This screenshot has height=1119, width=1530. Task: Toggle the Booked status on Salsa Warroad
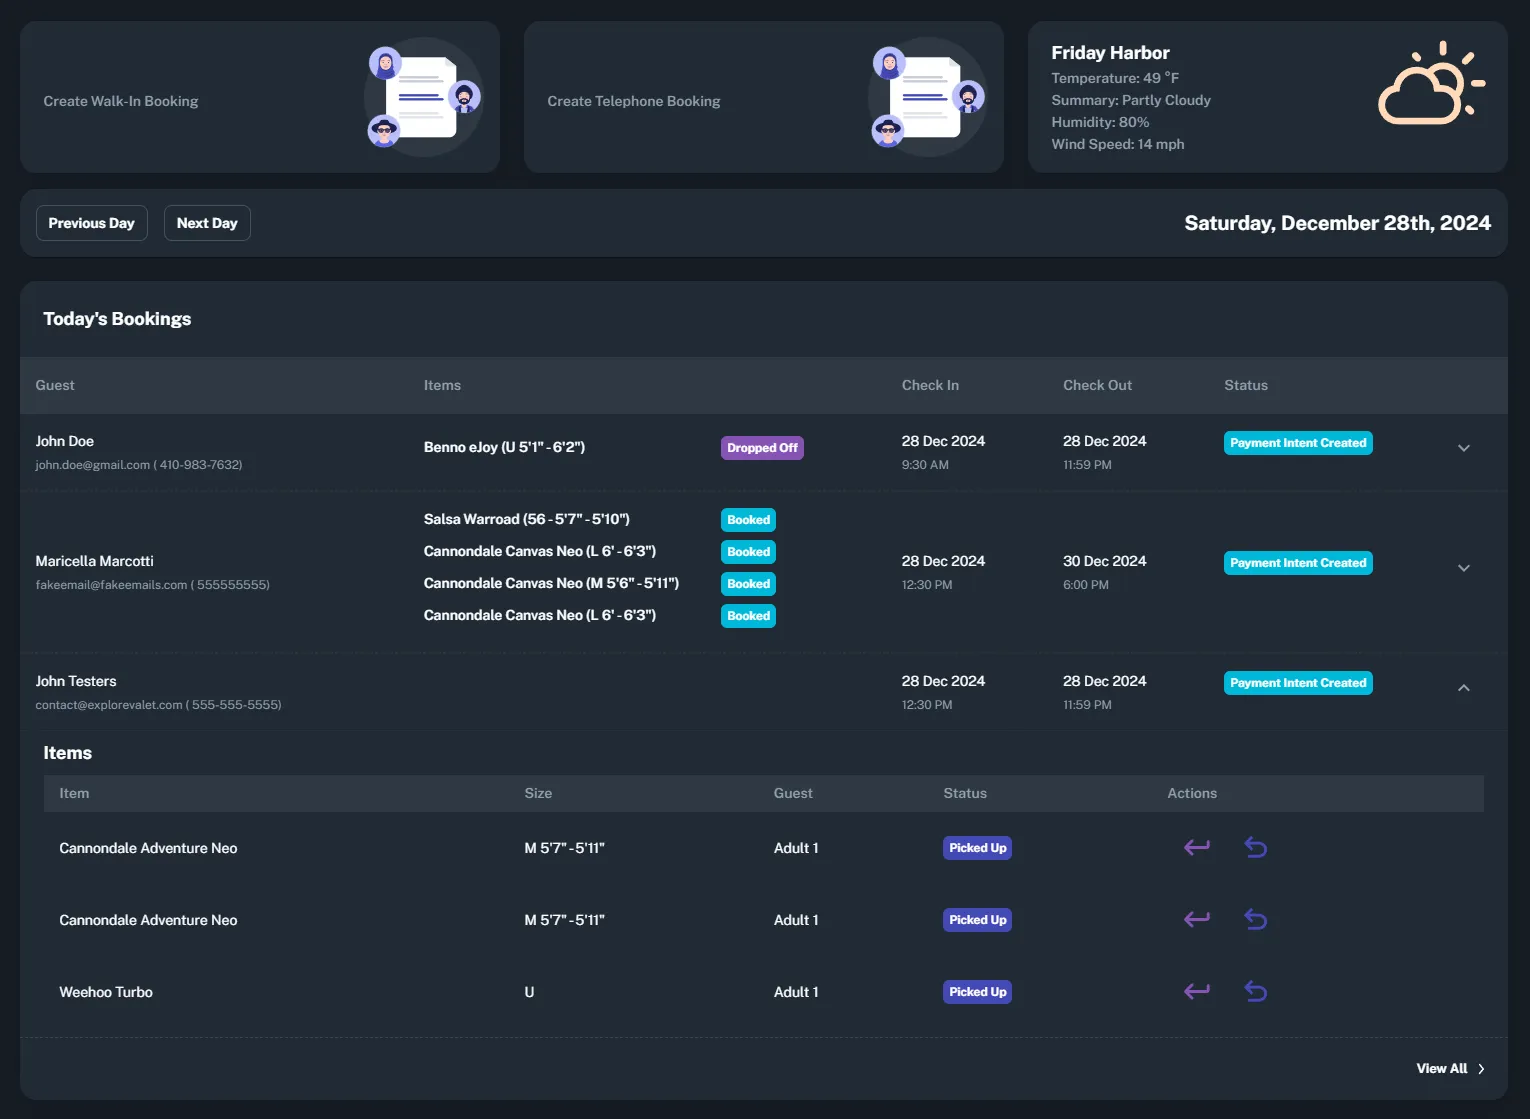[x=748, y=519]
